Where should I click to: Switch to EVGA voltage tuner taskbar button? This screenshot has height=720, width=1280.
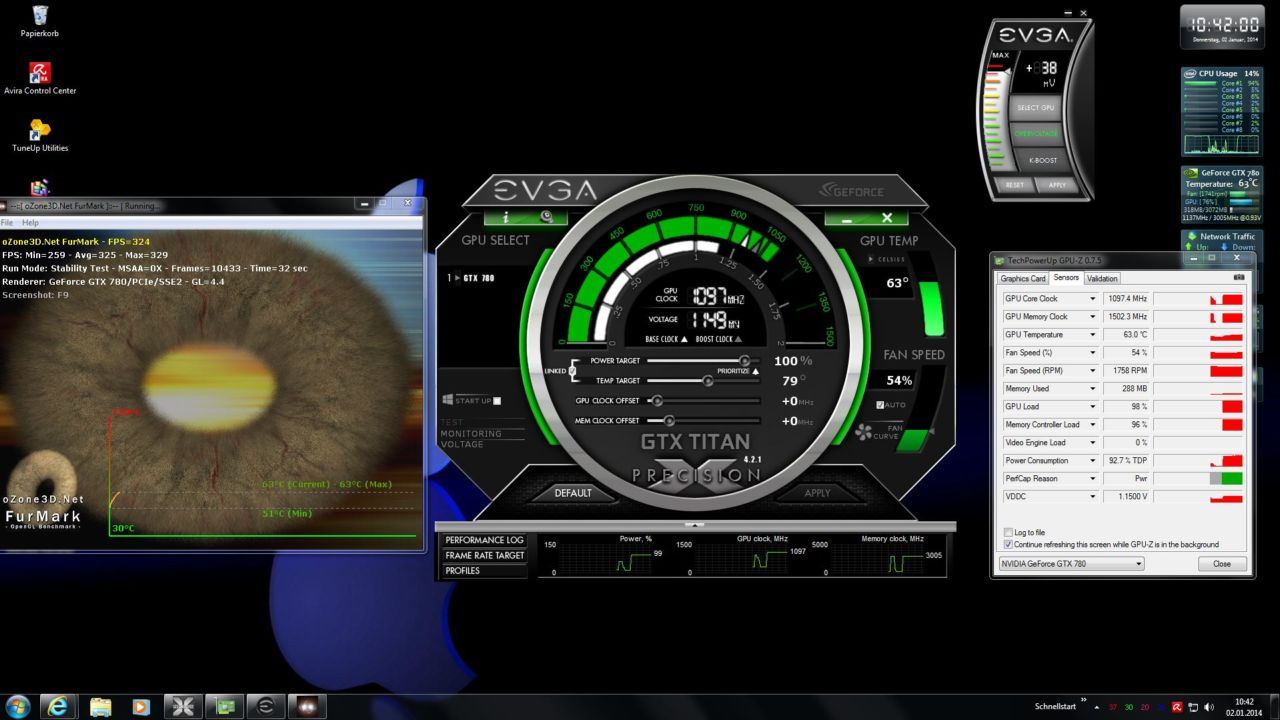pyautogui.click(x=266, y=706)
